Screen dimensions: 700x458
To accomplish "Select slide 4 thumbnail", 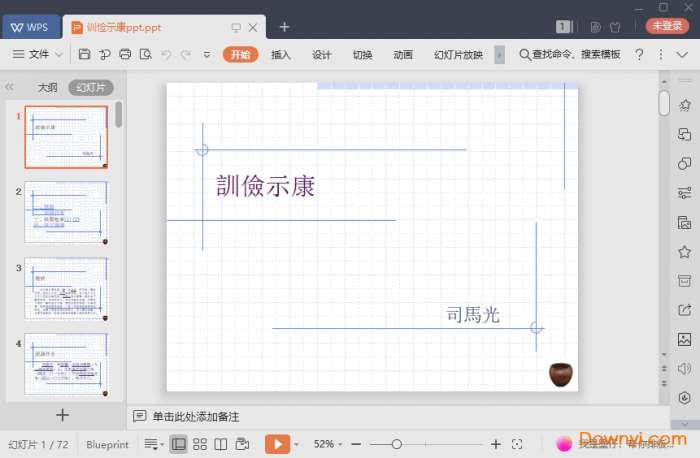I will click(66, 364).
